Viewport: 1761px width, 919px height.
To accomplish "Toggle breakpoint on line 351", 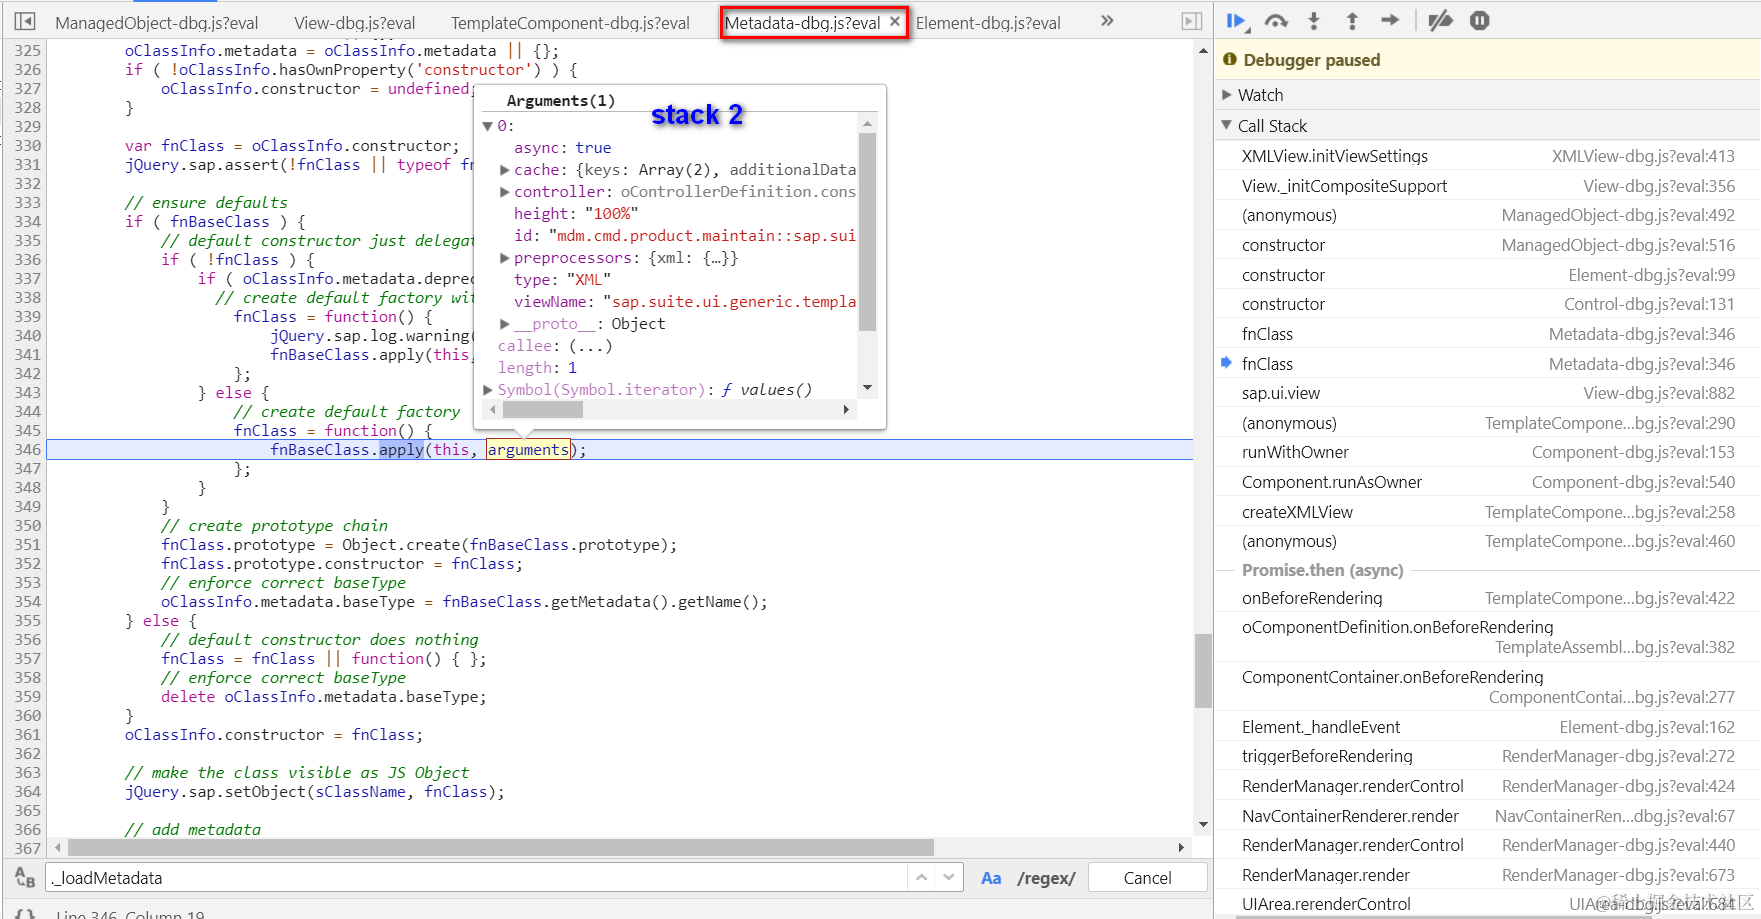I will pyautogui.click(x=27, y=545).
